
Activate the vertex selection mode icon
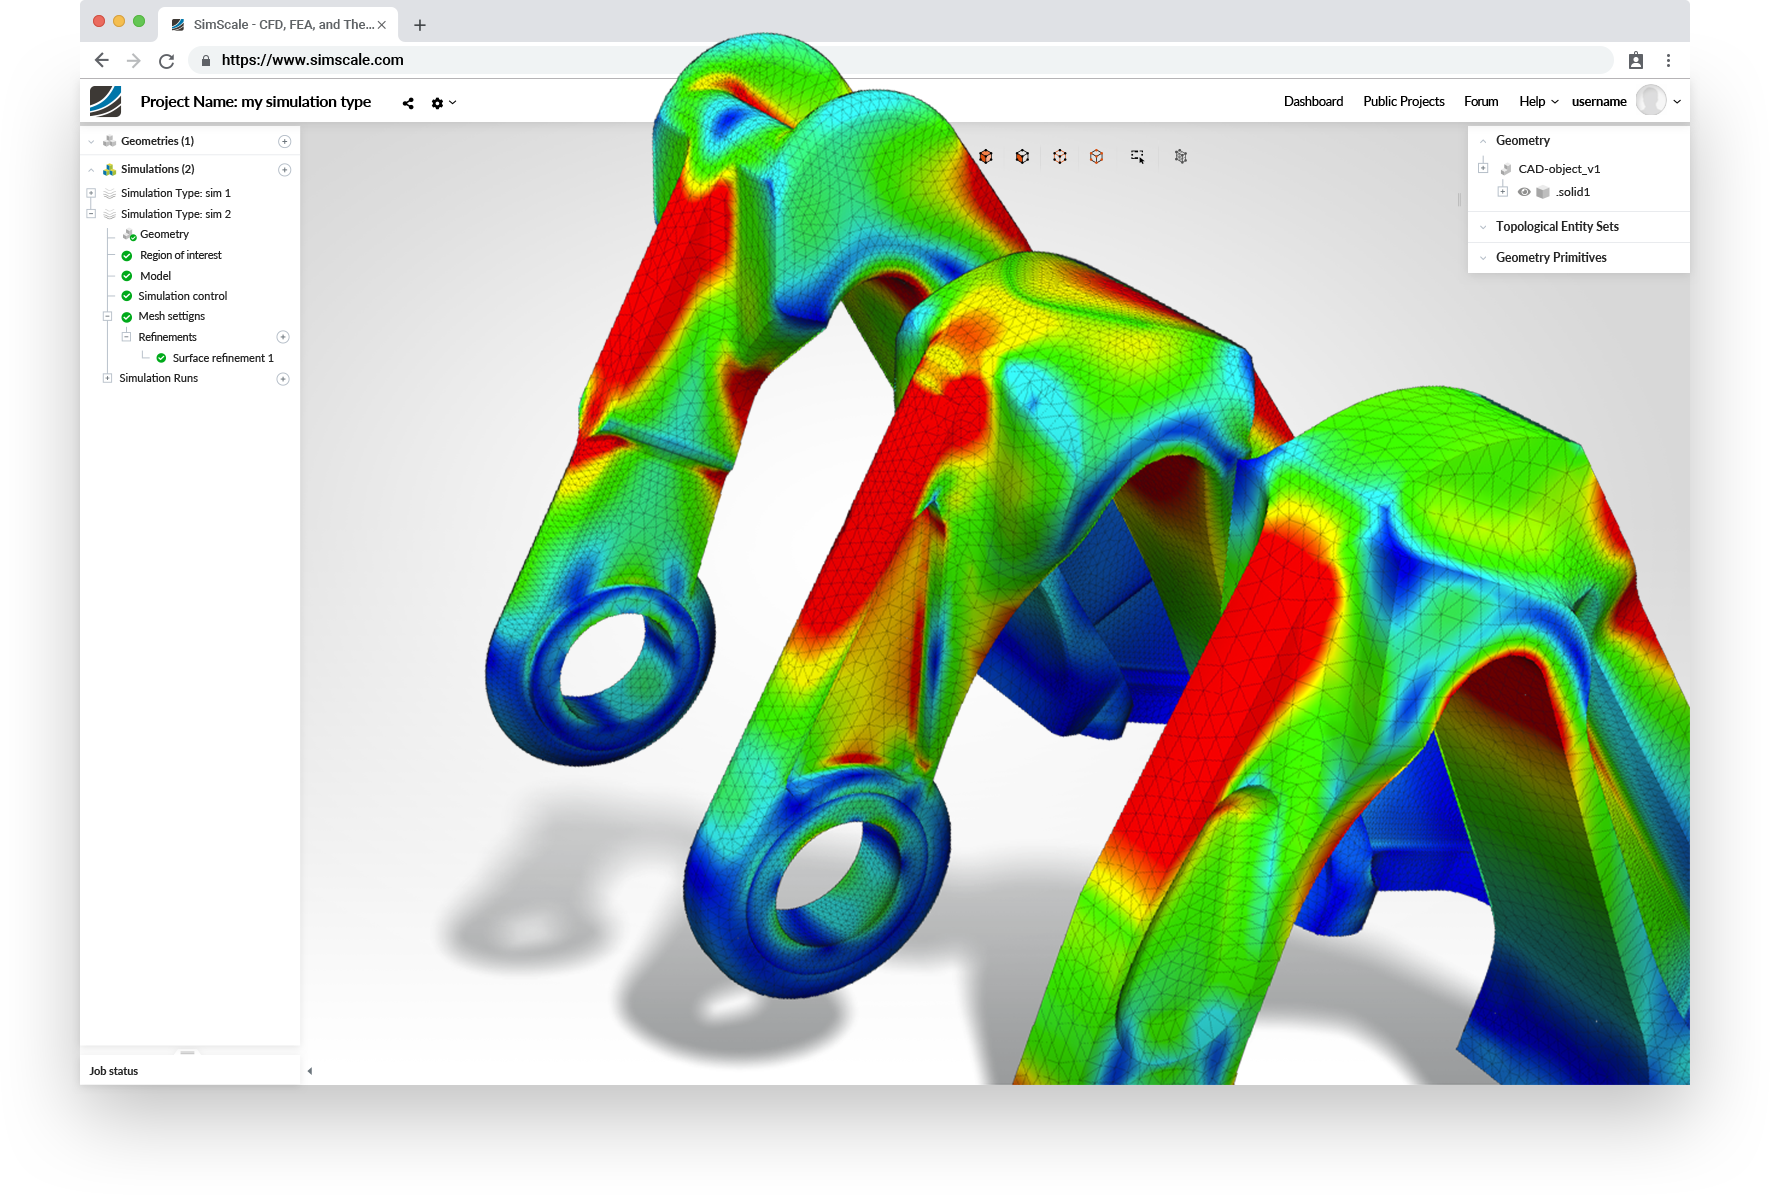coord(1059,157)
